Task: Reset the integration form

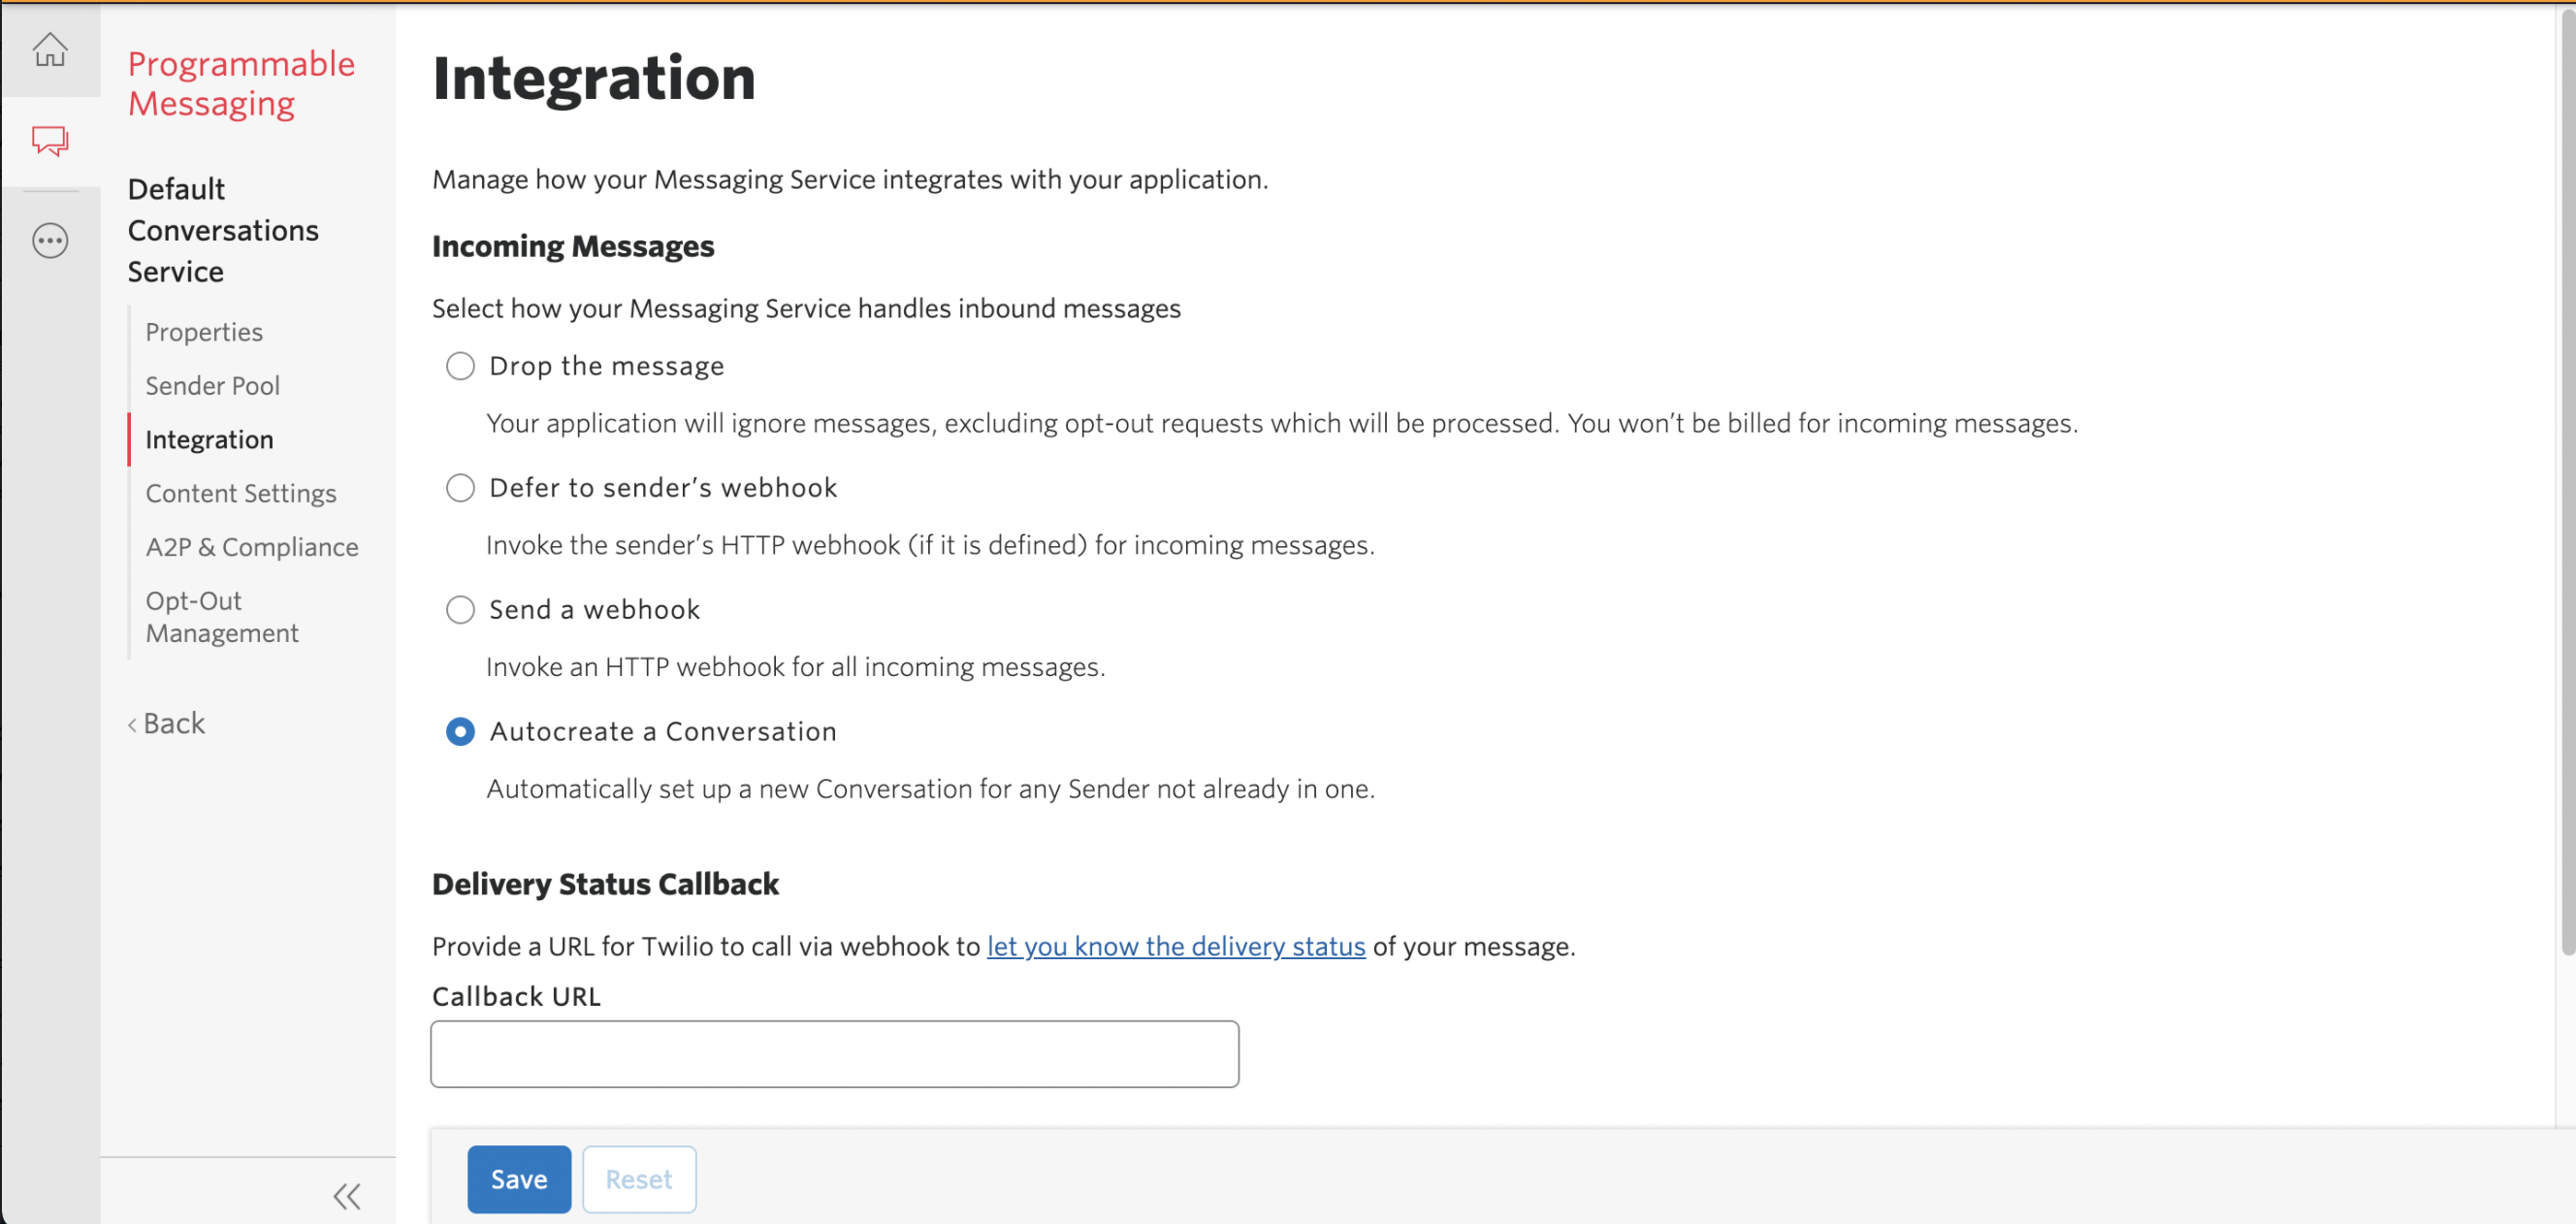Action: tap(639, 1178)
